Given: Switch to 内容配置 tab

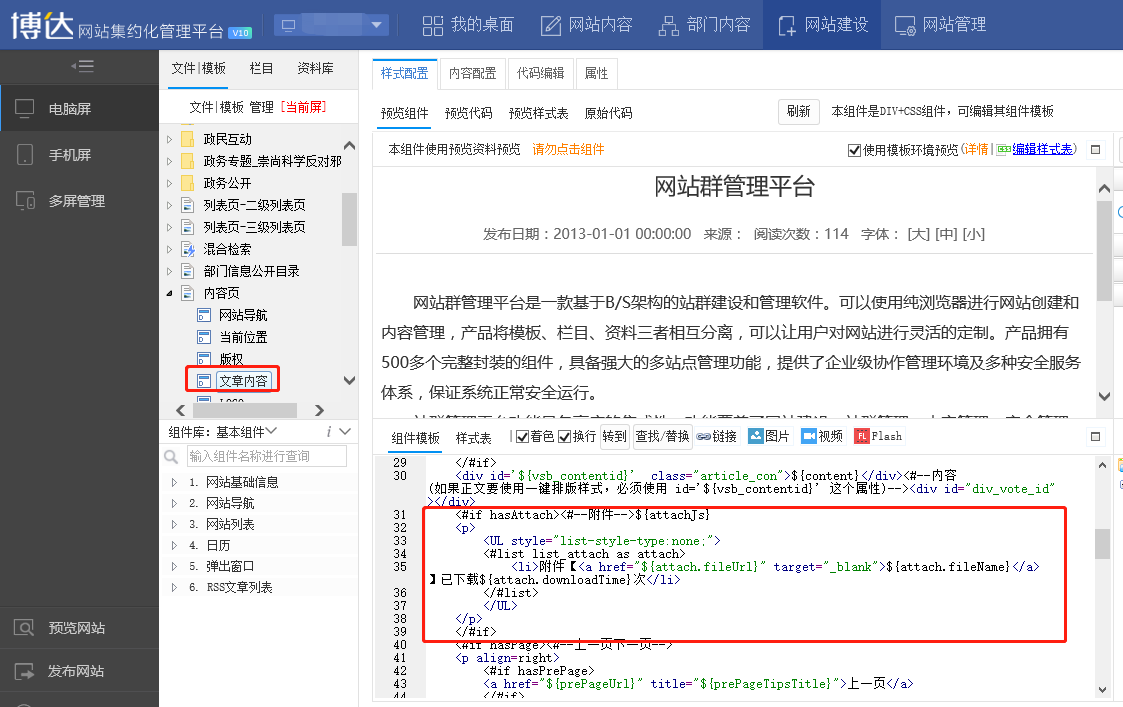Looking at the screenshot, I should point(473,73).
